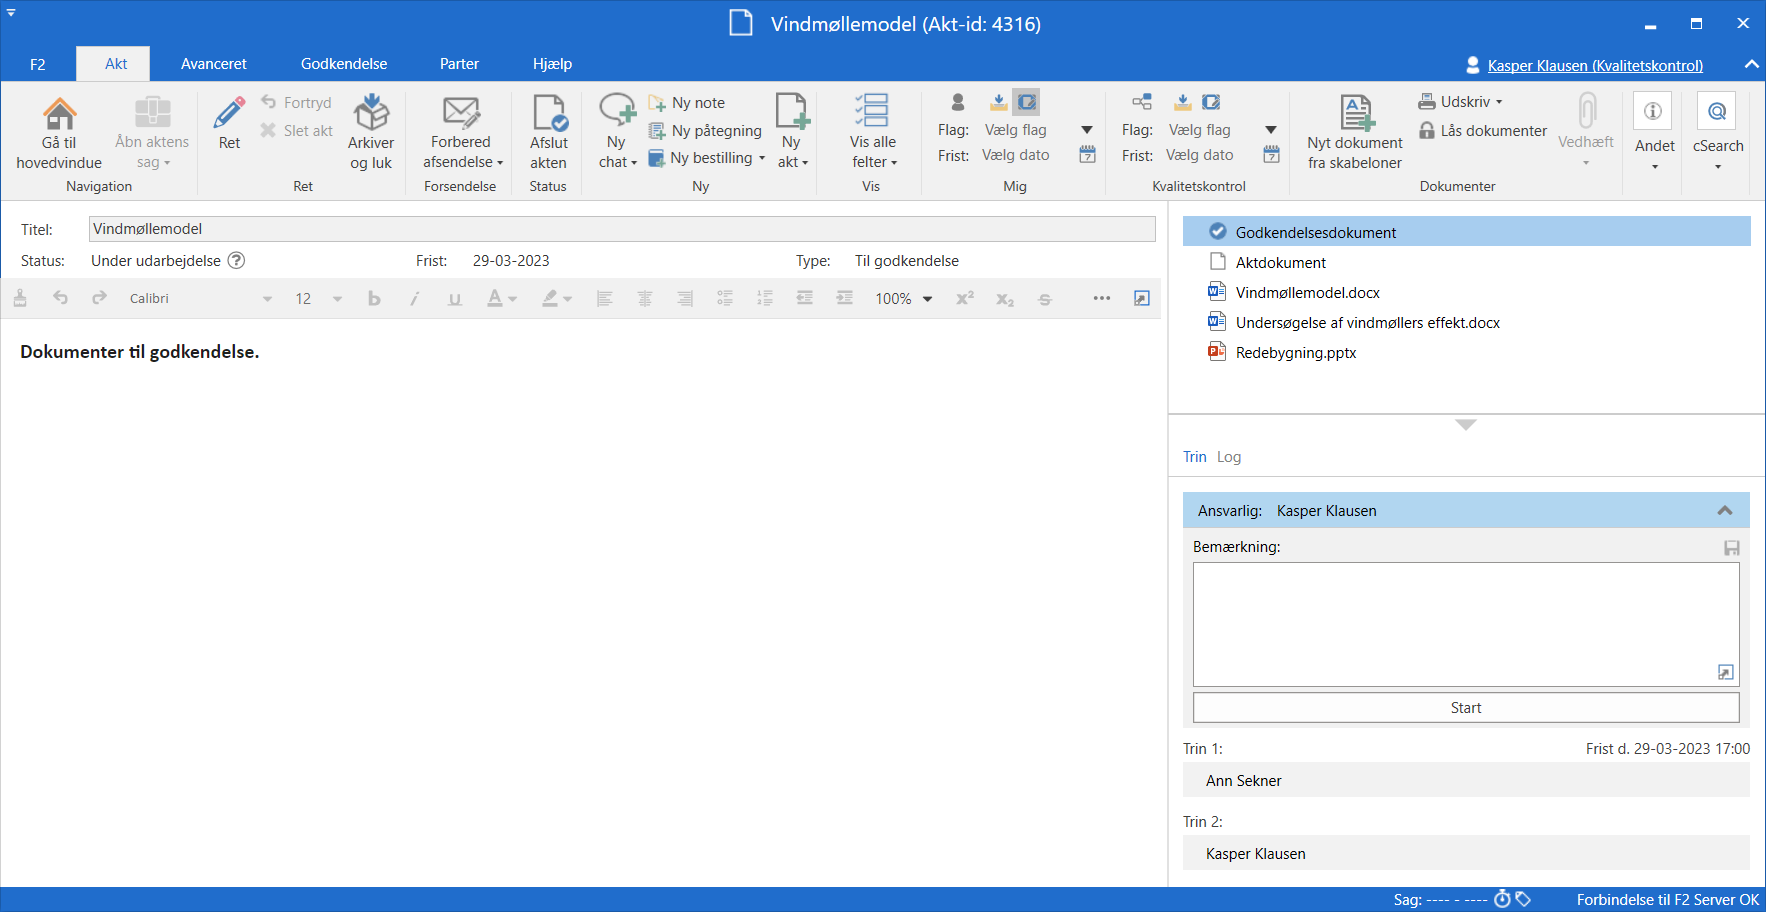Toggle superscript formatting
Screen dimensions: 1766x912
point(965,298)
